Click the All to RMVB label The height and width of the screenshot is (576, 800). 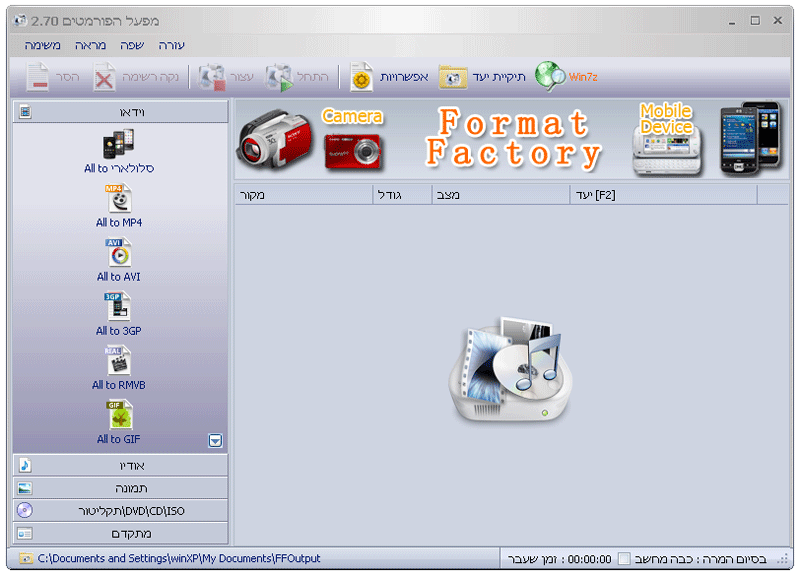[x=119, y=385]
